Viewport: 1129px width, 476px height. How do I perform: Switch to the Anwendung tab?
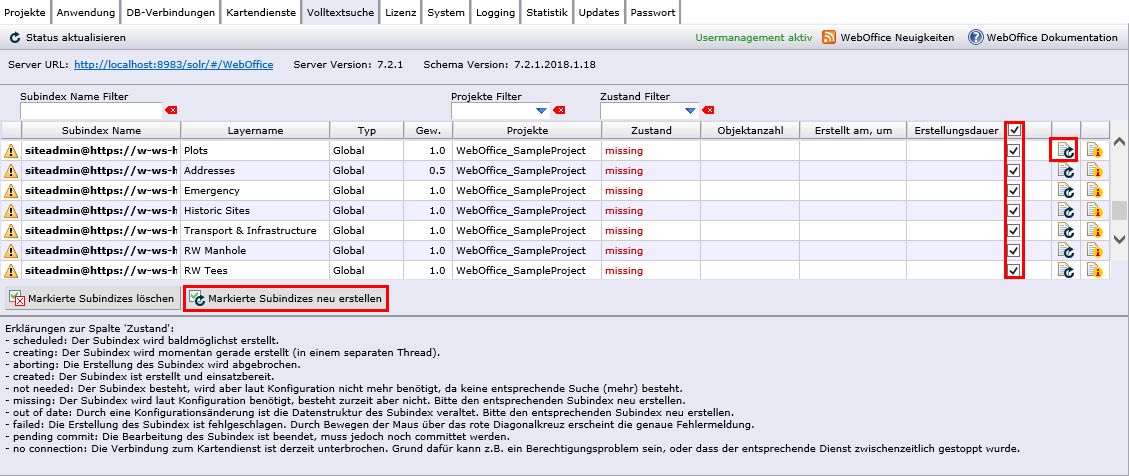[86, 12]
